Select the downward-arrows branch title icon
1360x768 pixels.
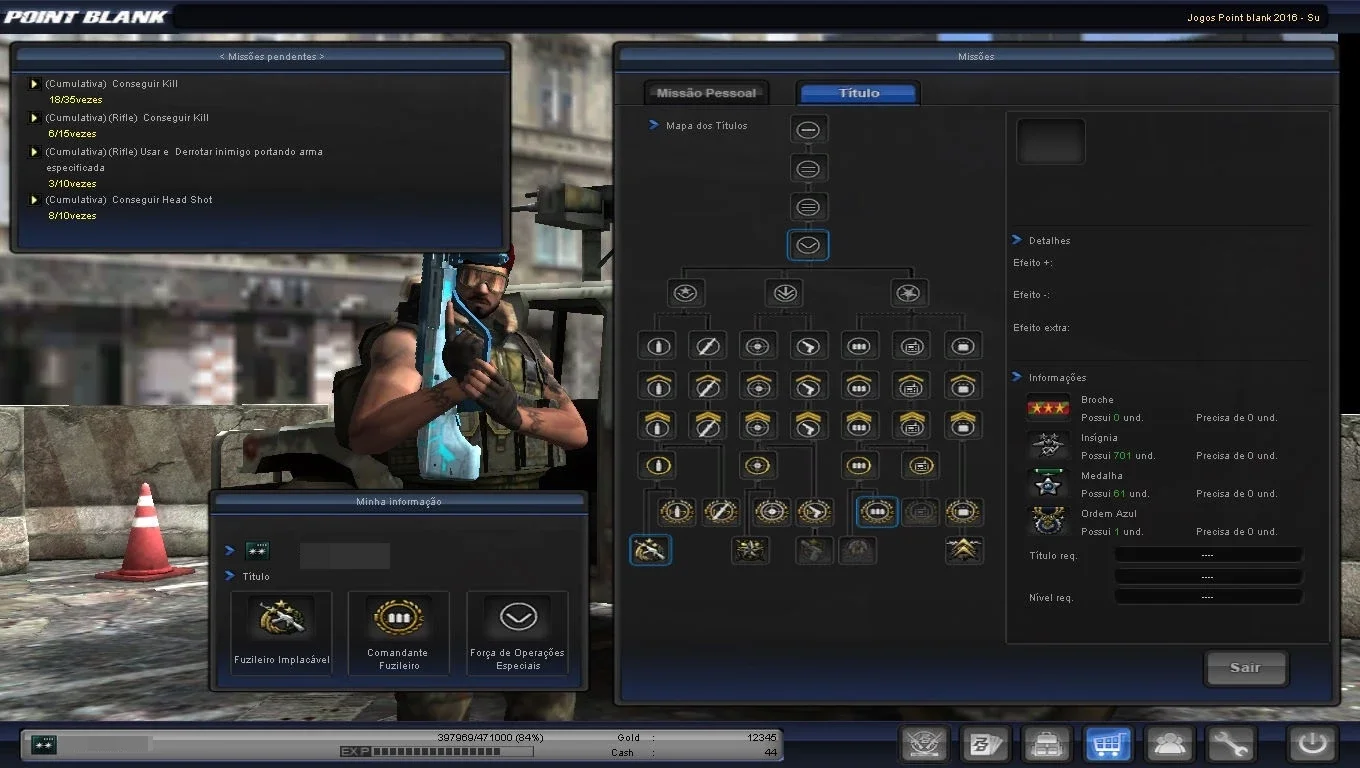(783, 293)
